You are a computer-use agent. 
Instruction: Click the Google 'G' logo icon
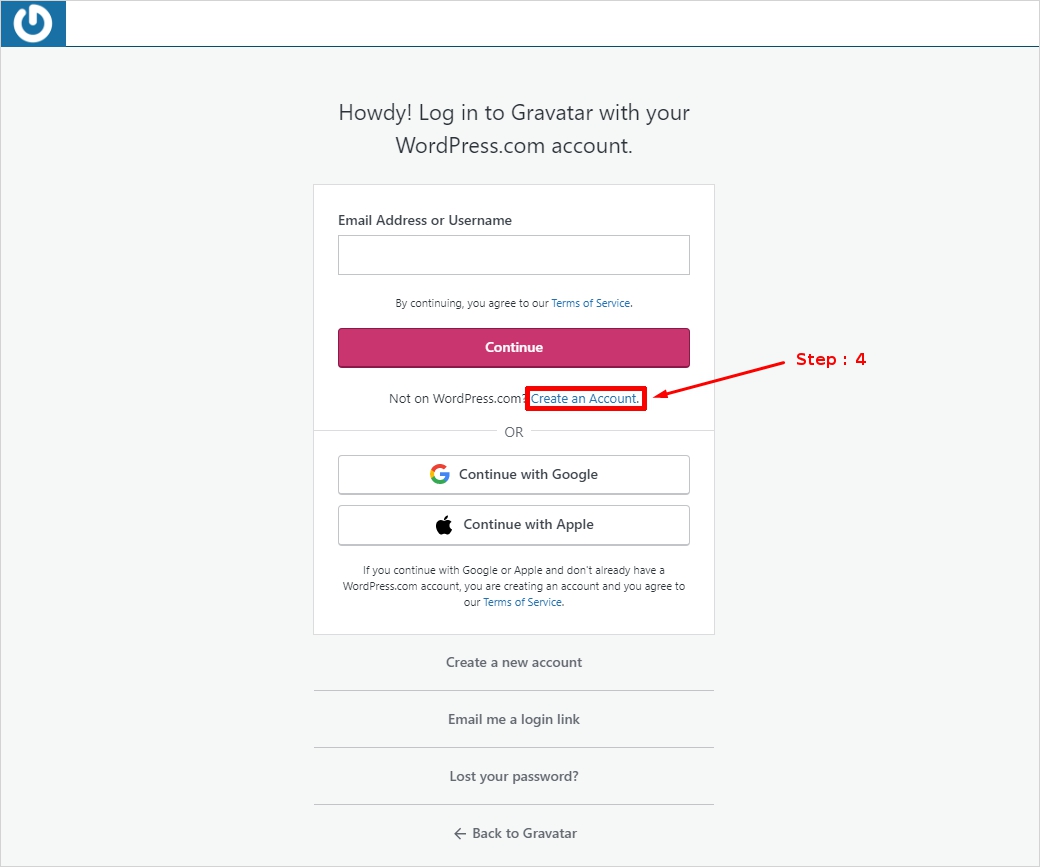[440, 474]
